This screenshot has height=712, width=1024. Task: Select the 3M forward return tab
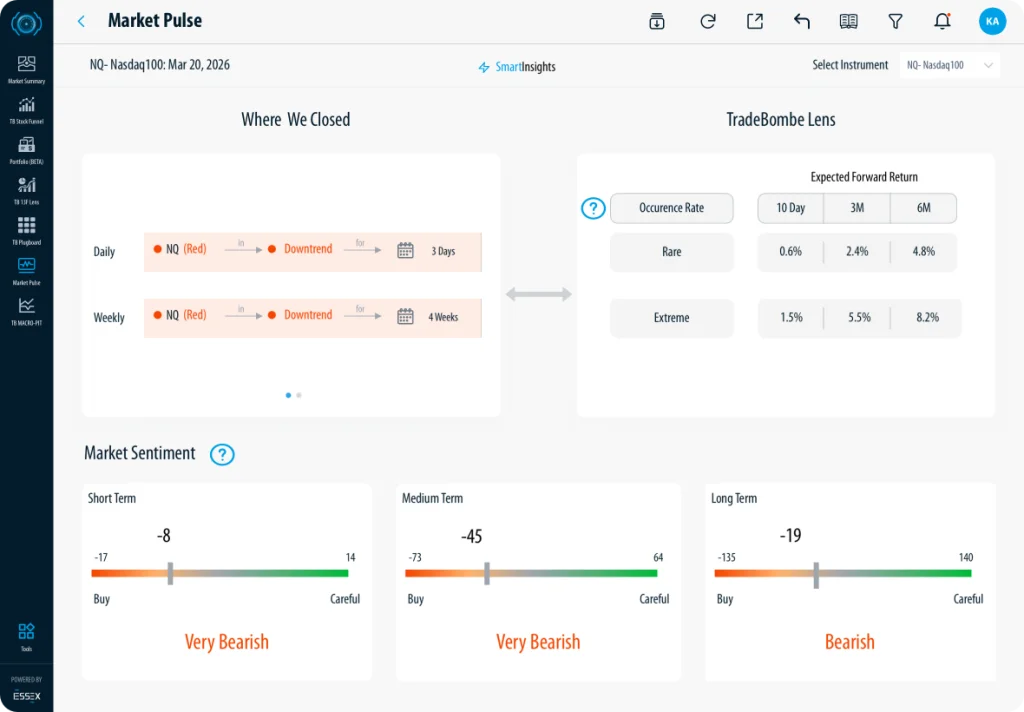pos(856,208)
